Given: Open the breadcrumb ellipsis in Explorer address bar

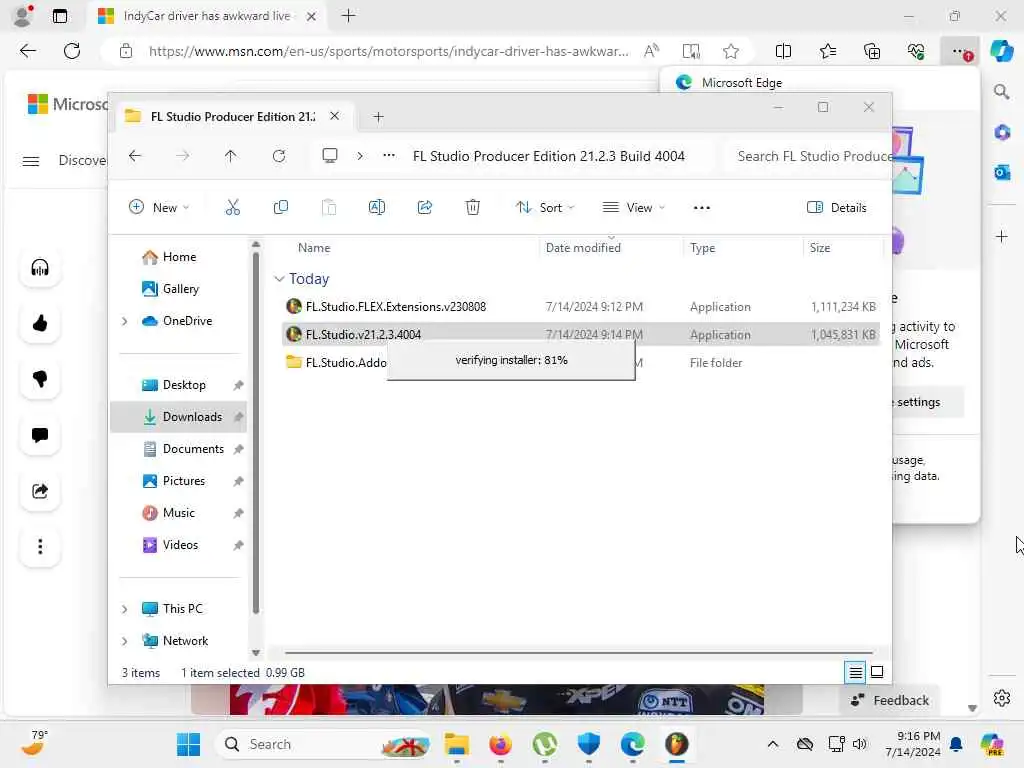Looking at the screenshot, I should (389, 155).
